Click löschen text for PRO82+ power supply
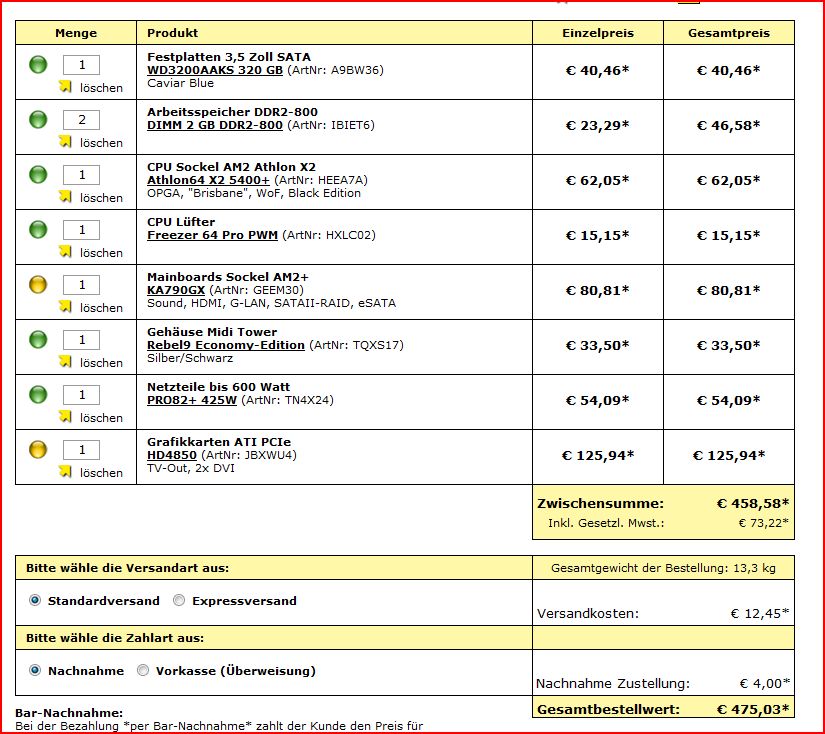The height and width of the screenshot is (734, 825). click(101, 418)
